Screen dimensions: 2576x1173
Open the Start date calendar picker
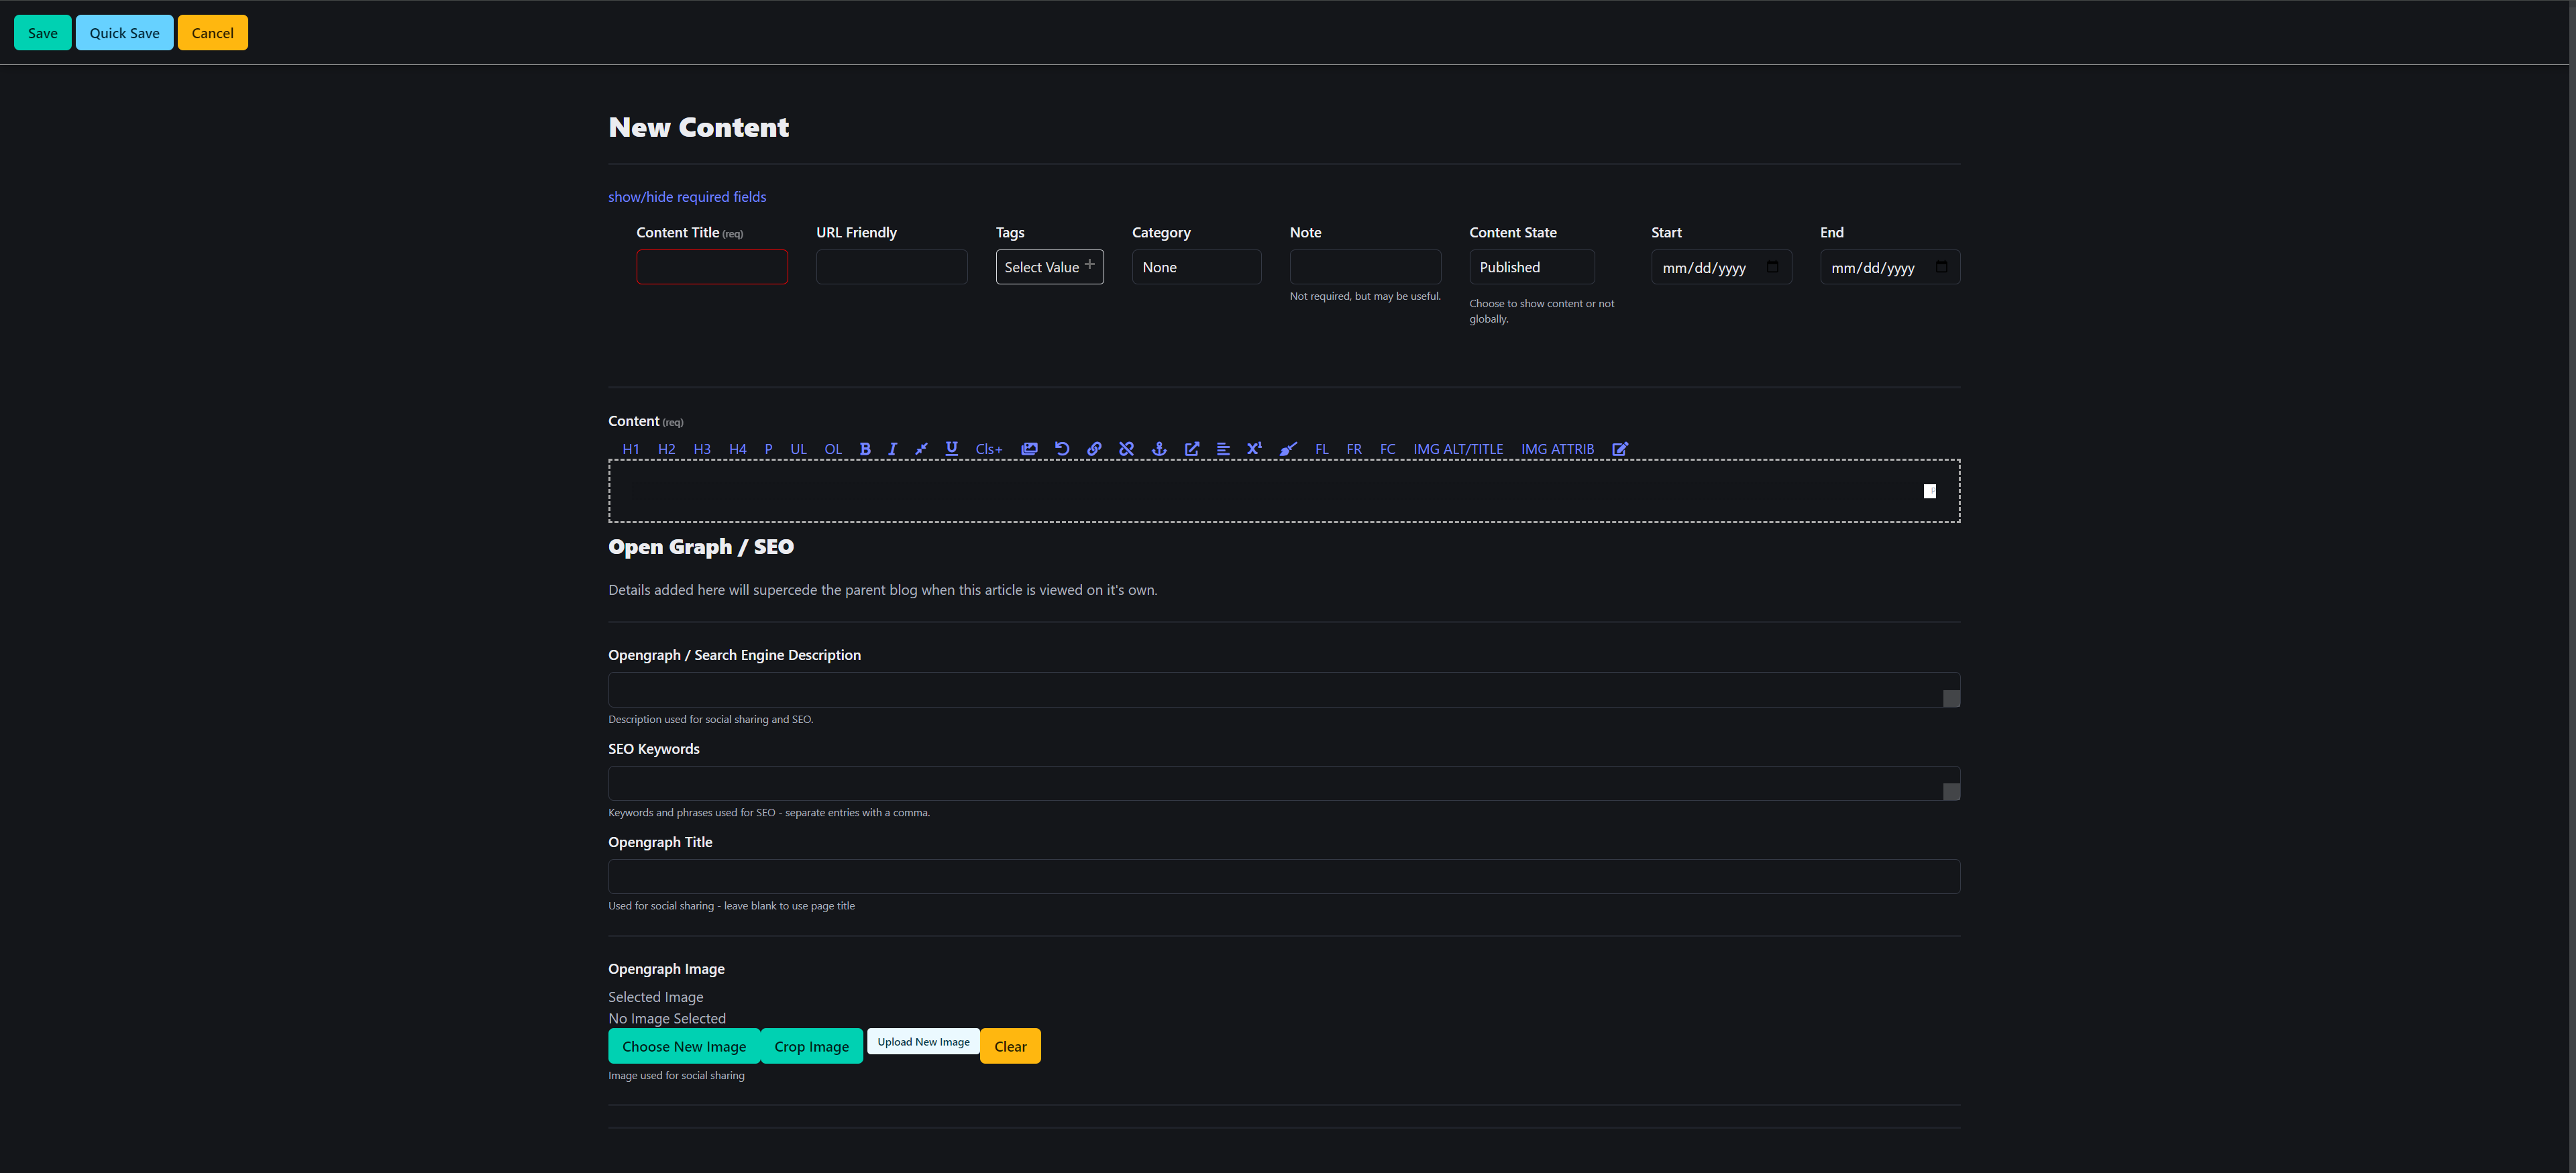(x=1772, y=267)
